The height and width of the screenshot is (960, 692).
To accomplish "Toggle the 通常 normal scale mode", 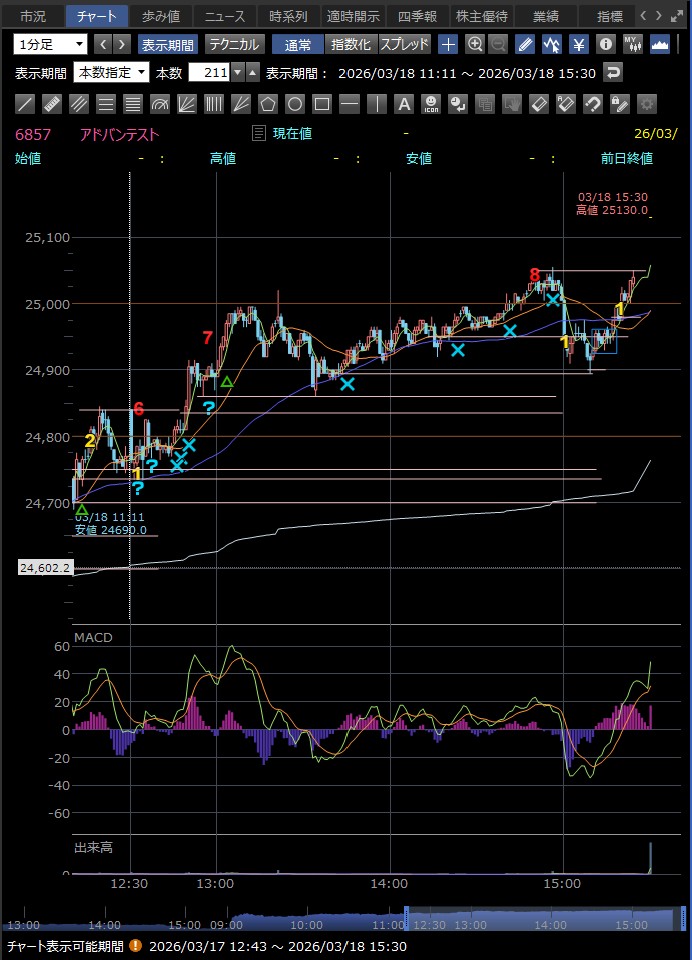I will pos(297,44).
